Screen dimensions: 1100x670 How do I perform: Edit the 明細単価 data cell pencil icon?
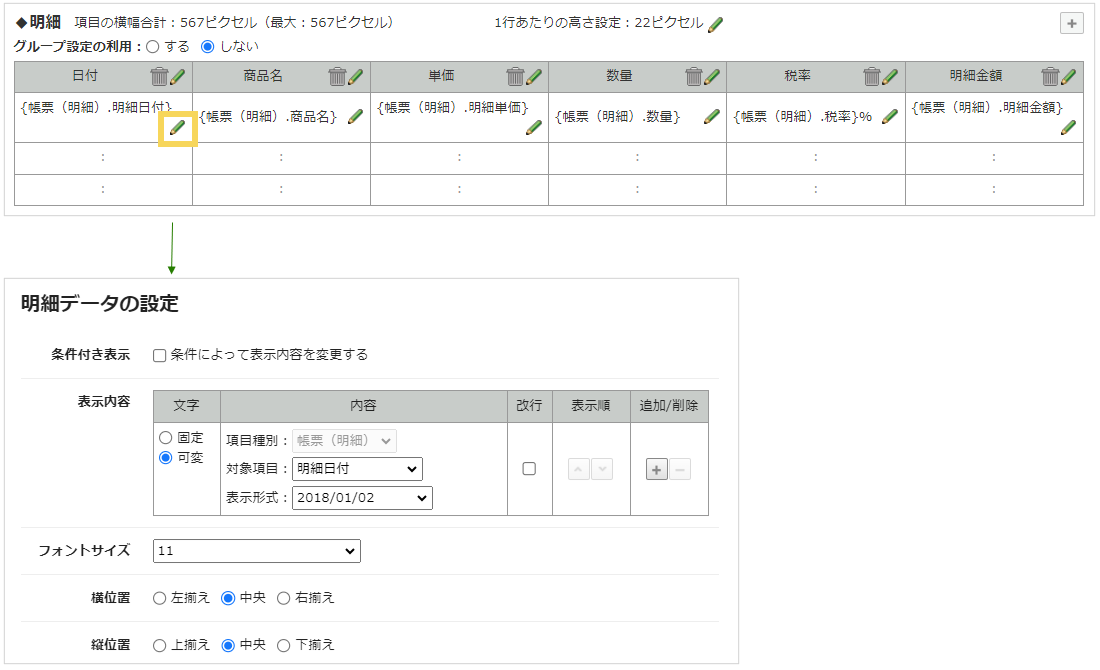click(x=533, y=127)
